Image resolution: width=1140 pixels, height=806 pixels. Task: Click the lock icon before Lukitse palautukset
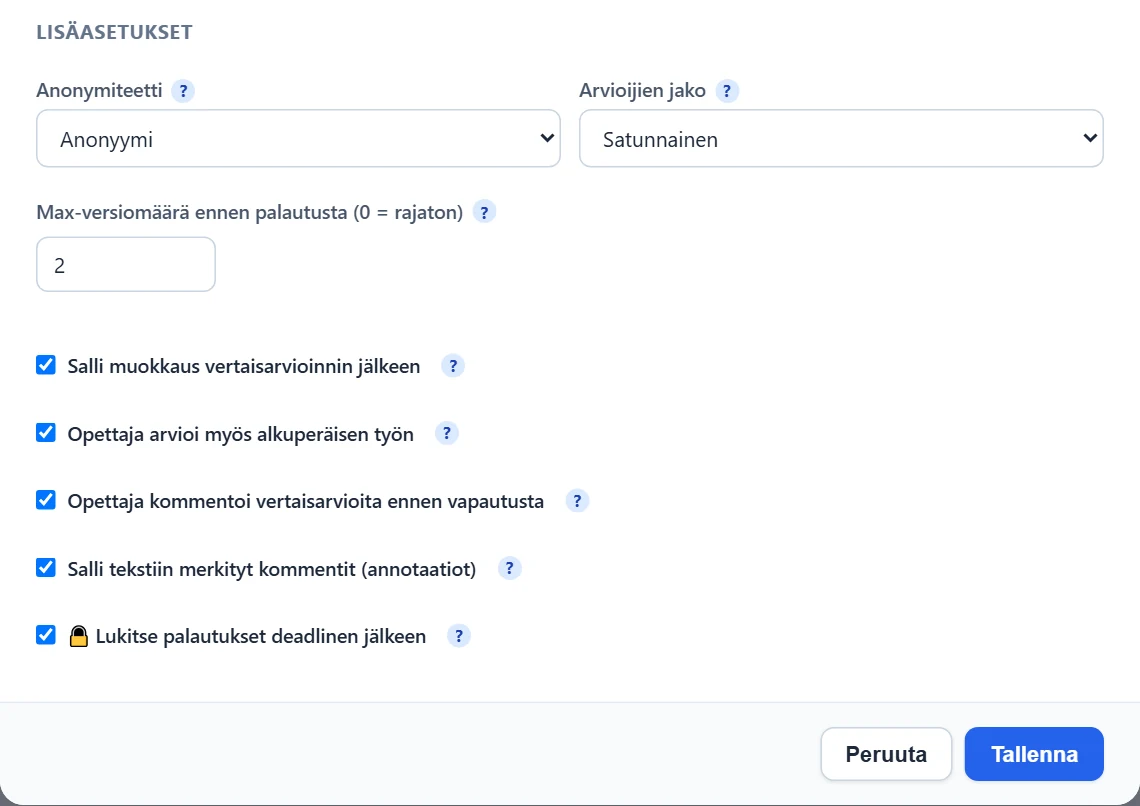tap(79, 636)
